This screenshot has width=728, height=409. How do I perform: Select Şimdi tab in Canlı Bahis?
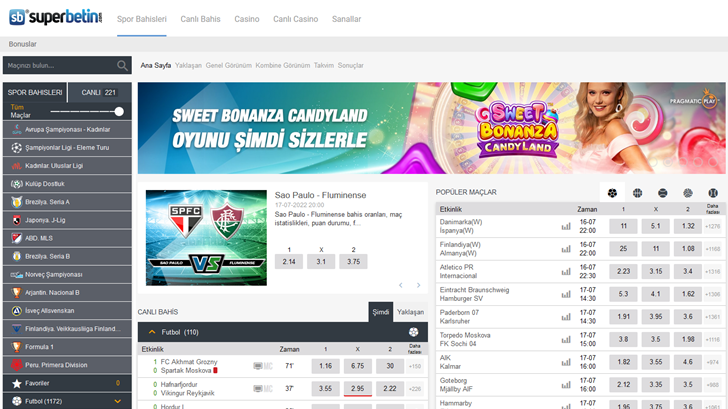coord(381,312)
